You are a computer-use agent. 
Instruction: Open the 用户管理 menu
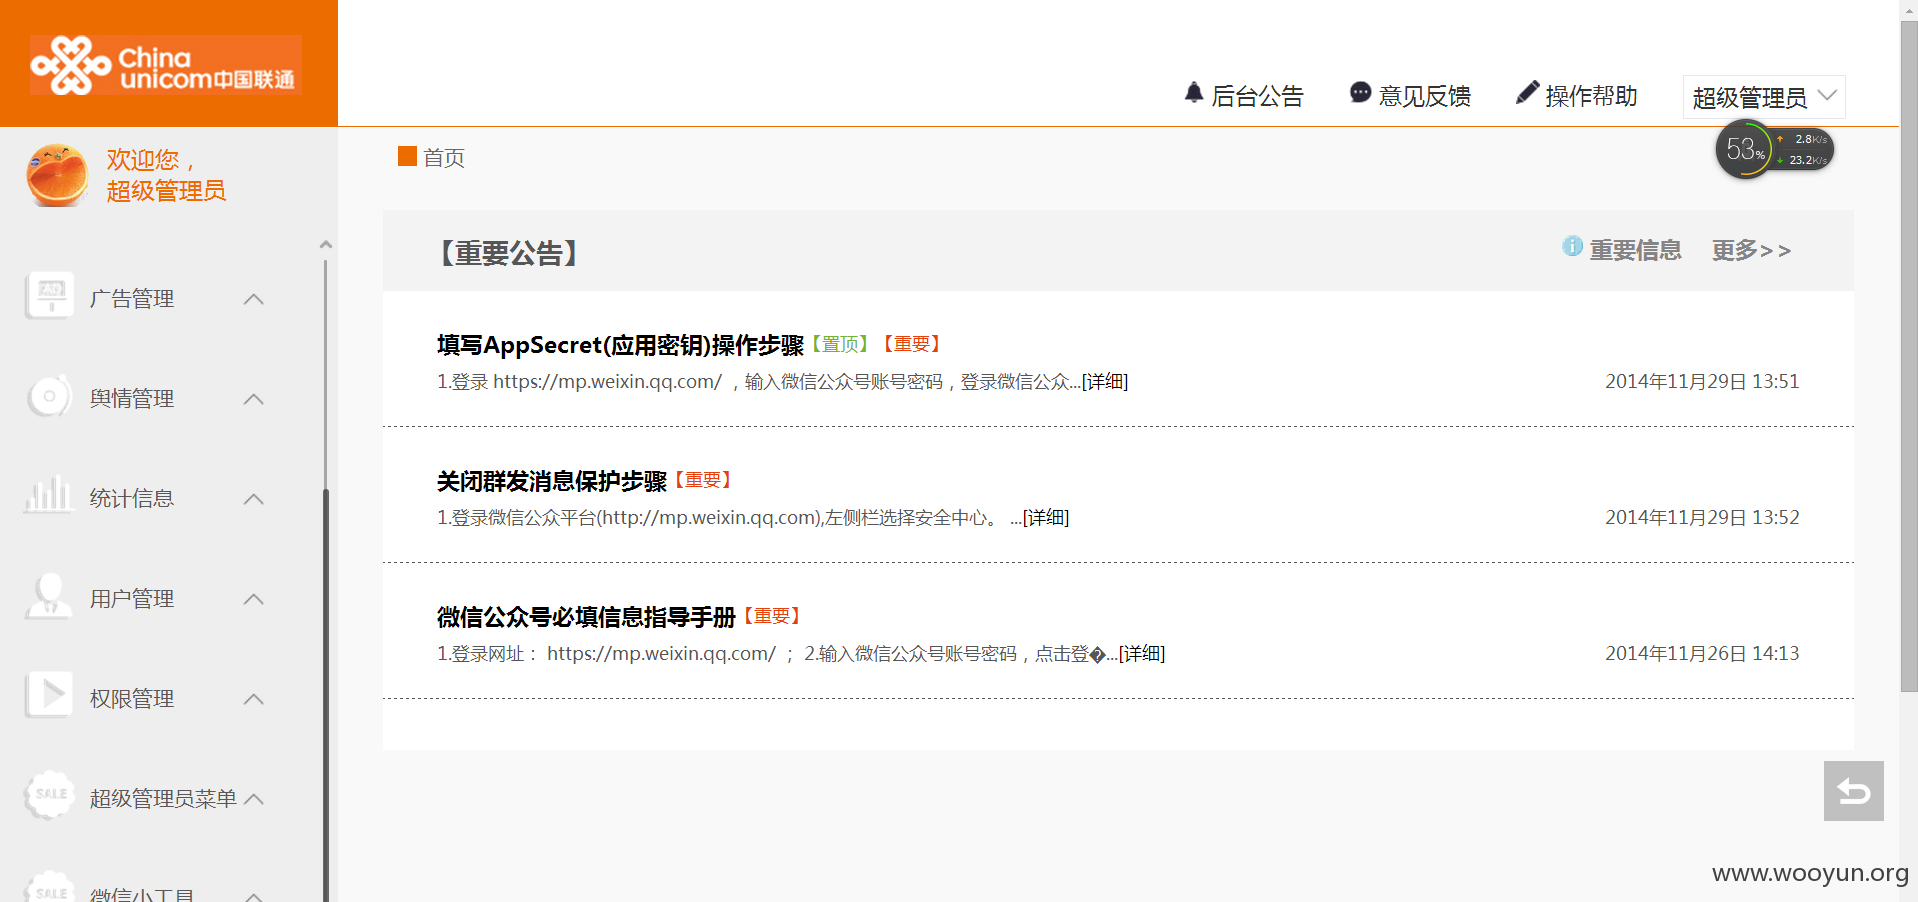pyautogui.click(x=132, y=598)
